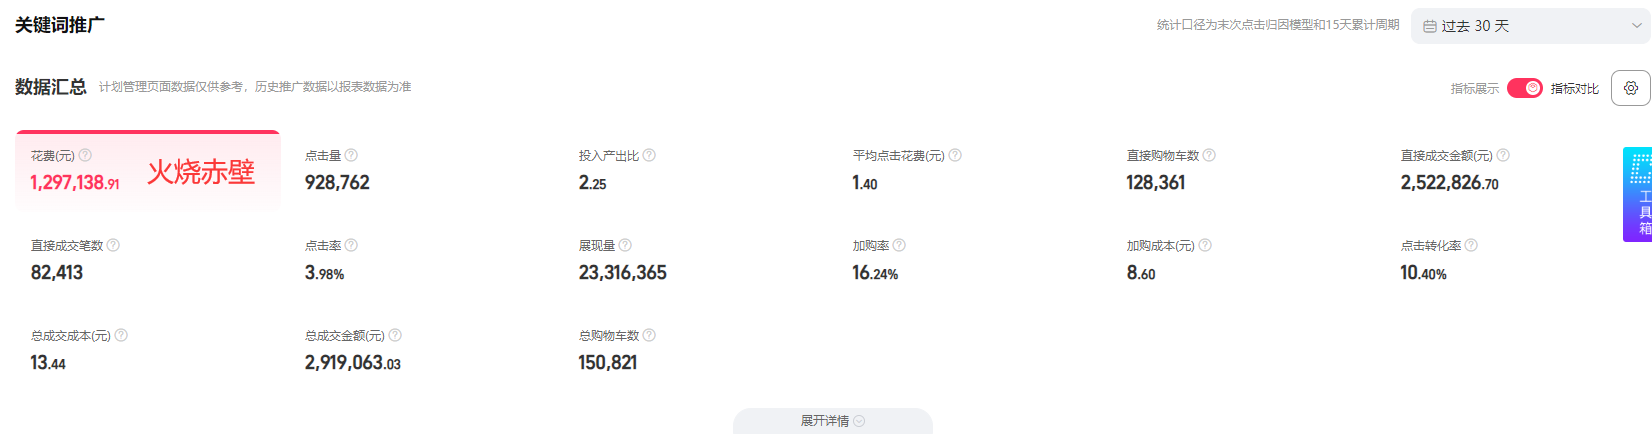Expand details with 展开详情 button
The height and width of the screenshot is (434, 1652).
point(833,421)
